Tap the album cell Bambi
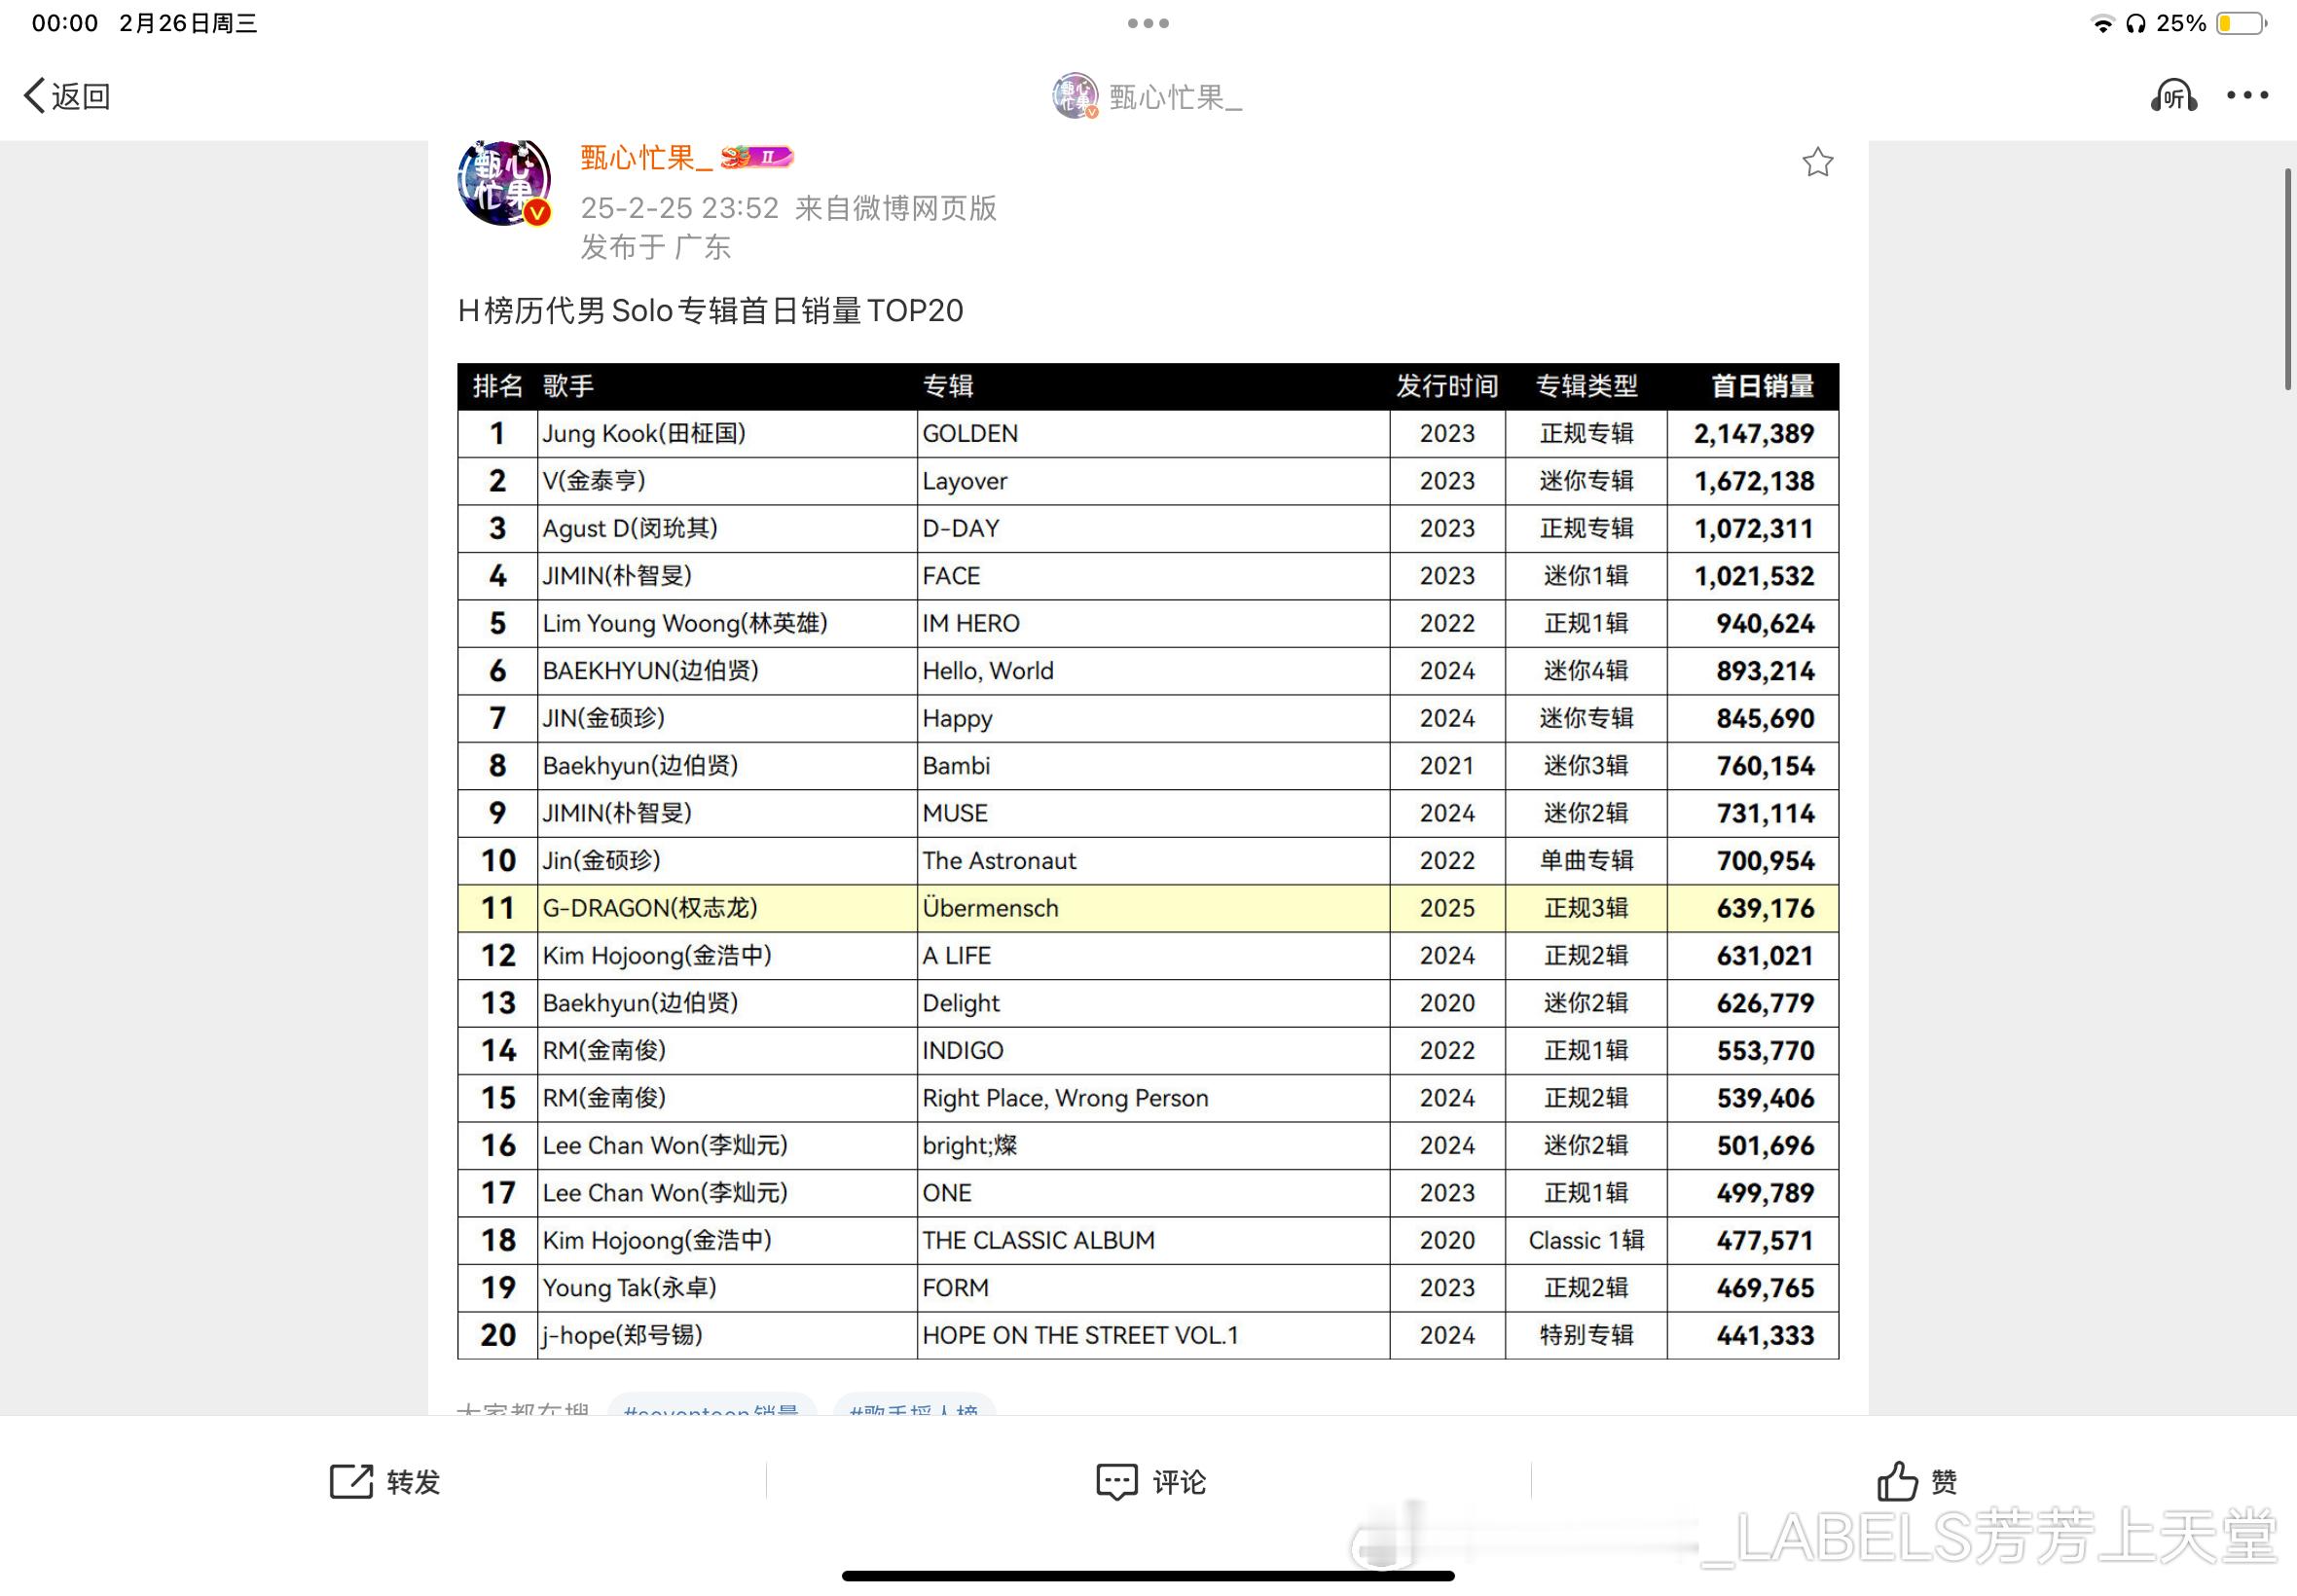This screenshot has width=2297, height=1596. pos(1153,766)
